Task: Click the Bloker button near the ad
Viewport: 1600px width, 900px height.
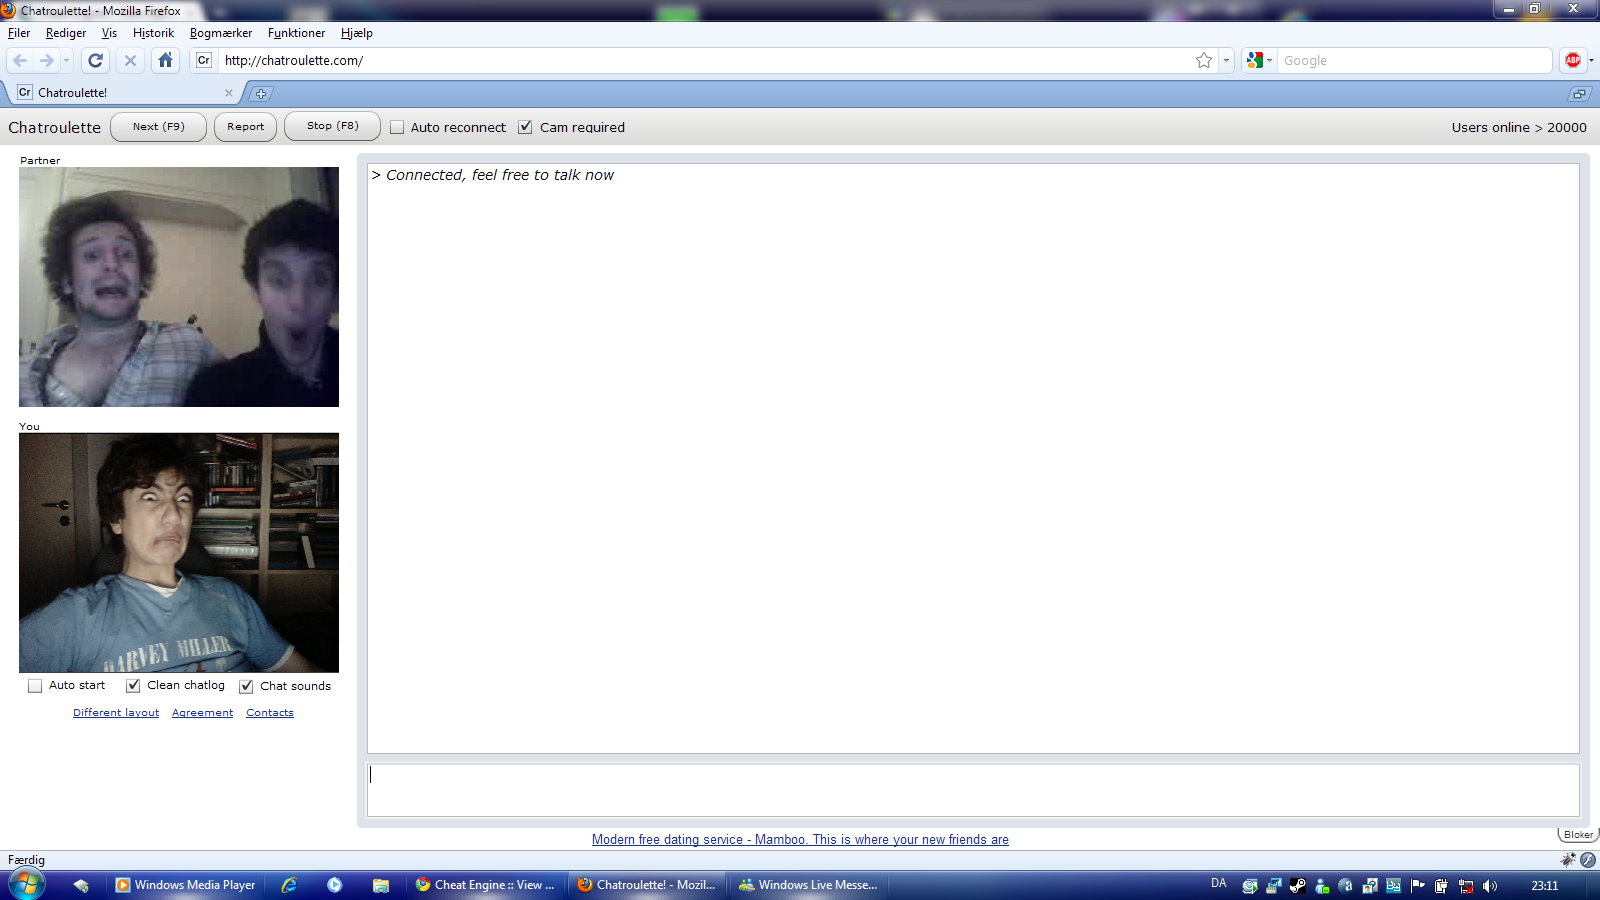Action: pyautogui.click(x=1578, y=835)
